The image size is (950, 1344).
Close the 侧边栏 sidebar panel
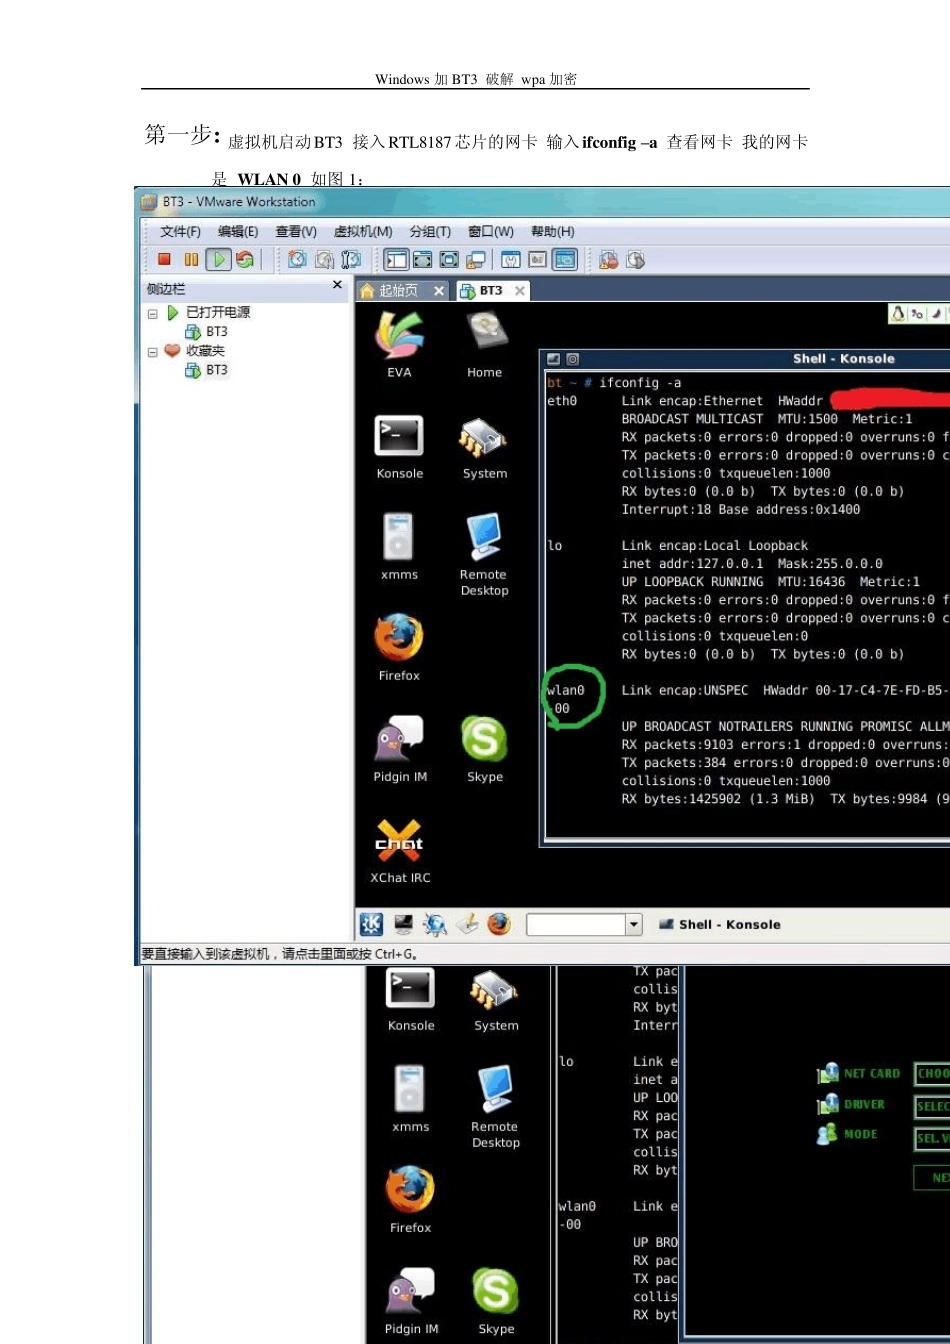[x=337, y=286]
